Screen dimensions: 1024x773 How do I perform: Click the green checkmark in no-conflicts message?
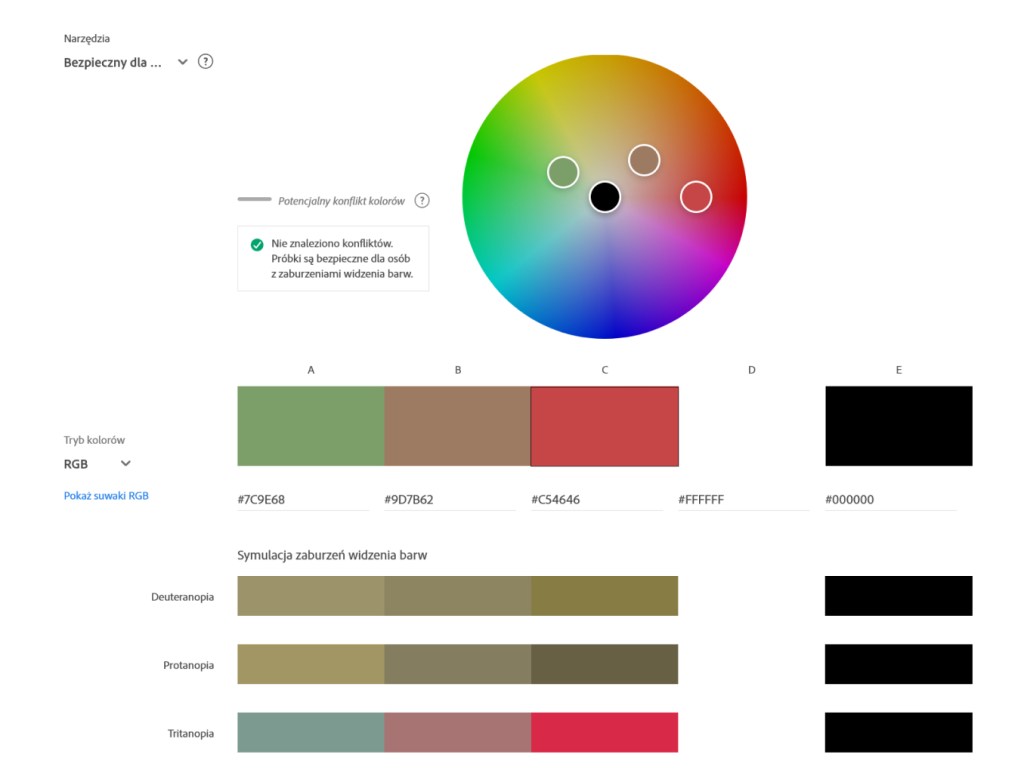click(257, 244)
